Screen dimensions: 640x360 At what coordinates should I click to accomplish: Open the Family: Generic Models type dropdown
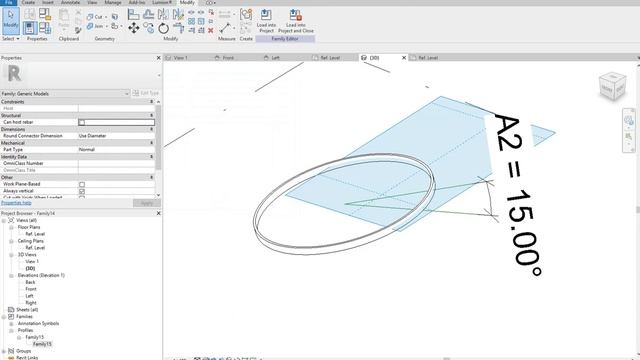tap(65, 93)
